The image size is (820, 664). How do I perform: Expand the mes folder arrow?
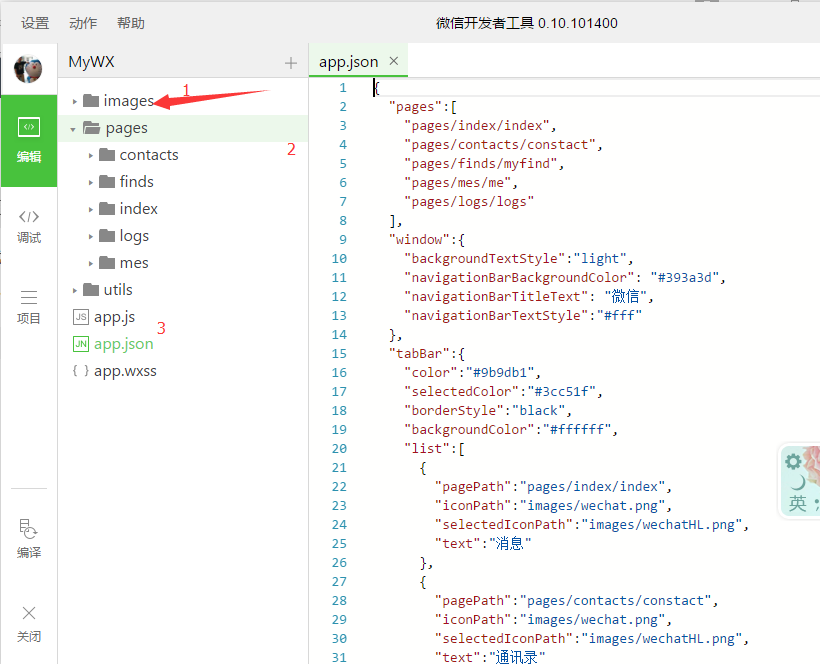[90, 264]
